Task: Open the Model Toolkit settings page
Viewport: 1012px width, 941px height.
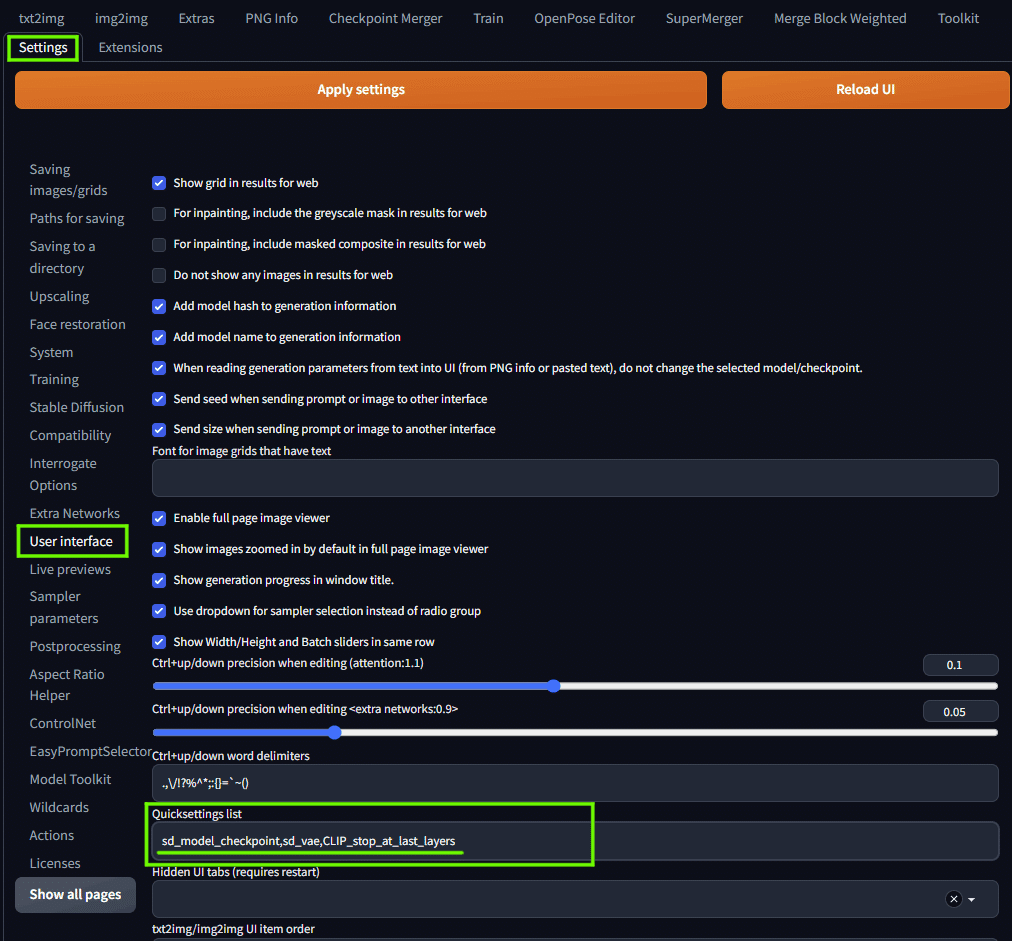Action: point(70,779)
